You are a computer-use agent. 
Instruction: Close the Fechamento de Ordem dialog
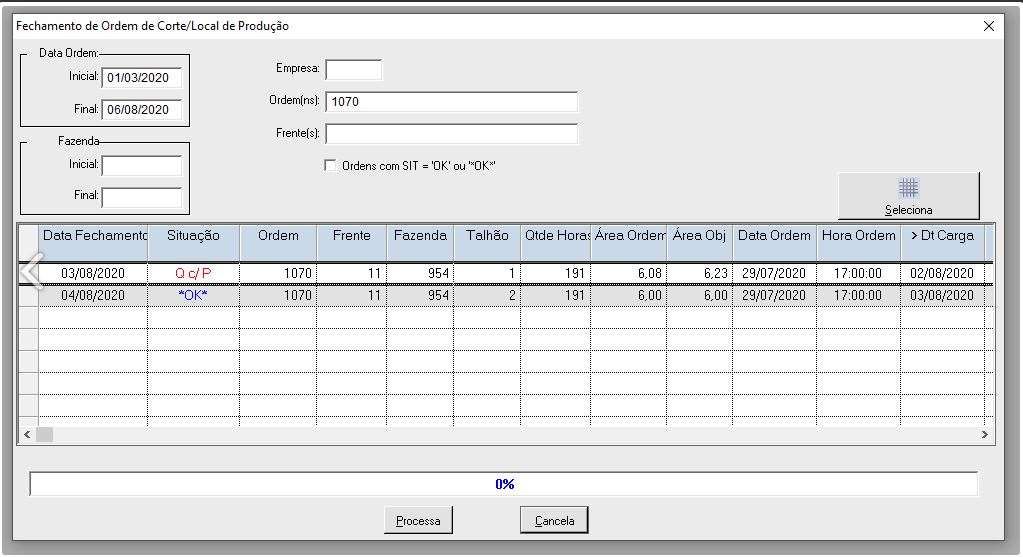pos(988,26)
